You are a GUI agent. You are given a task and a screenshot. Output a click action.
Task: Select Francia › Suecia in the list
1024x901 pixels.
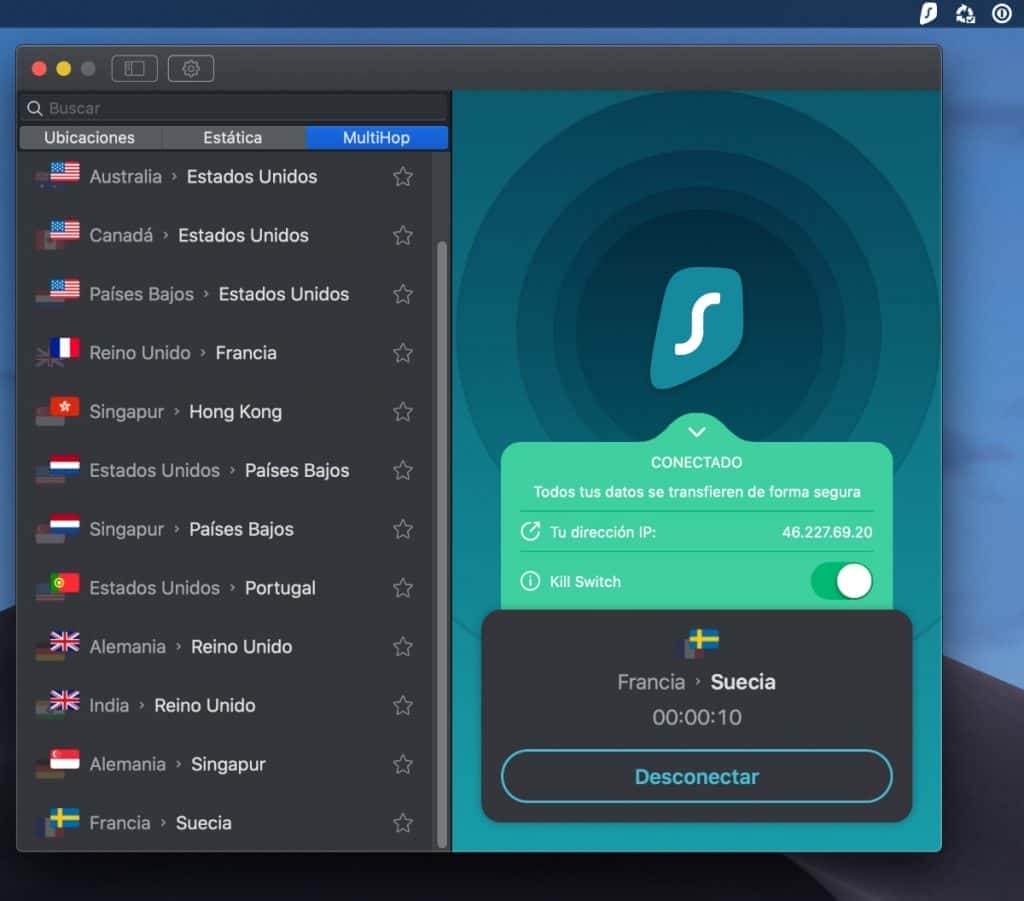(x=225, y=823)
